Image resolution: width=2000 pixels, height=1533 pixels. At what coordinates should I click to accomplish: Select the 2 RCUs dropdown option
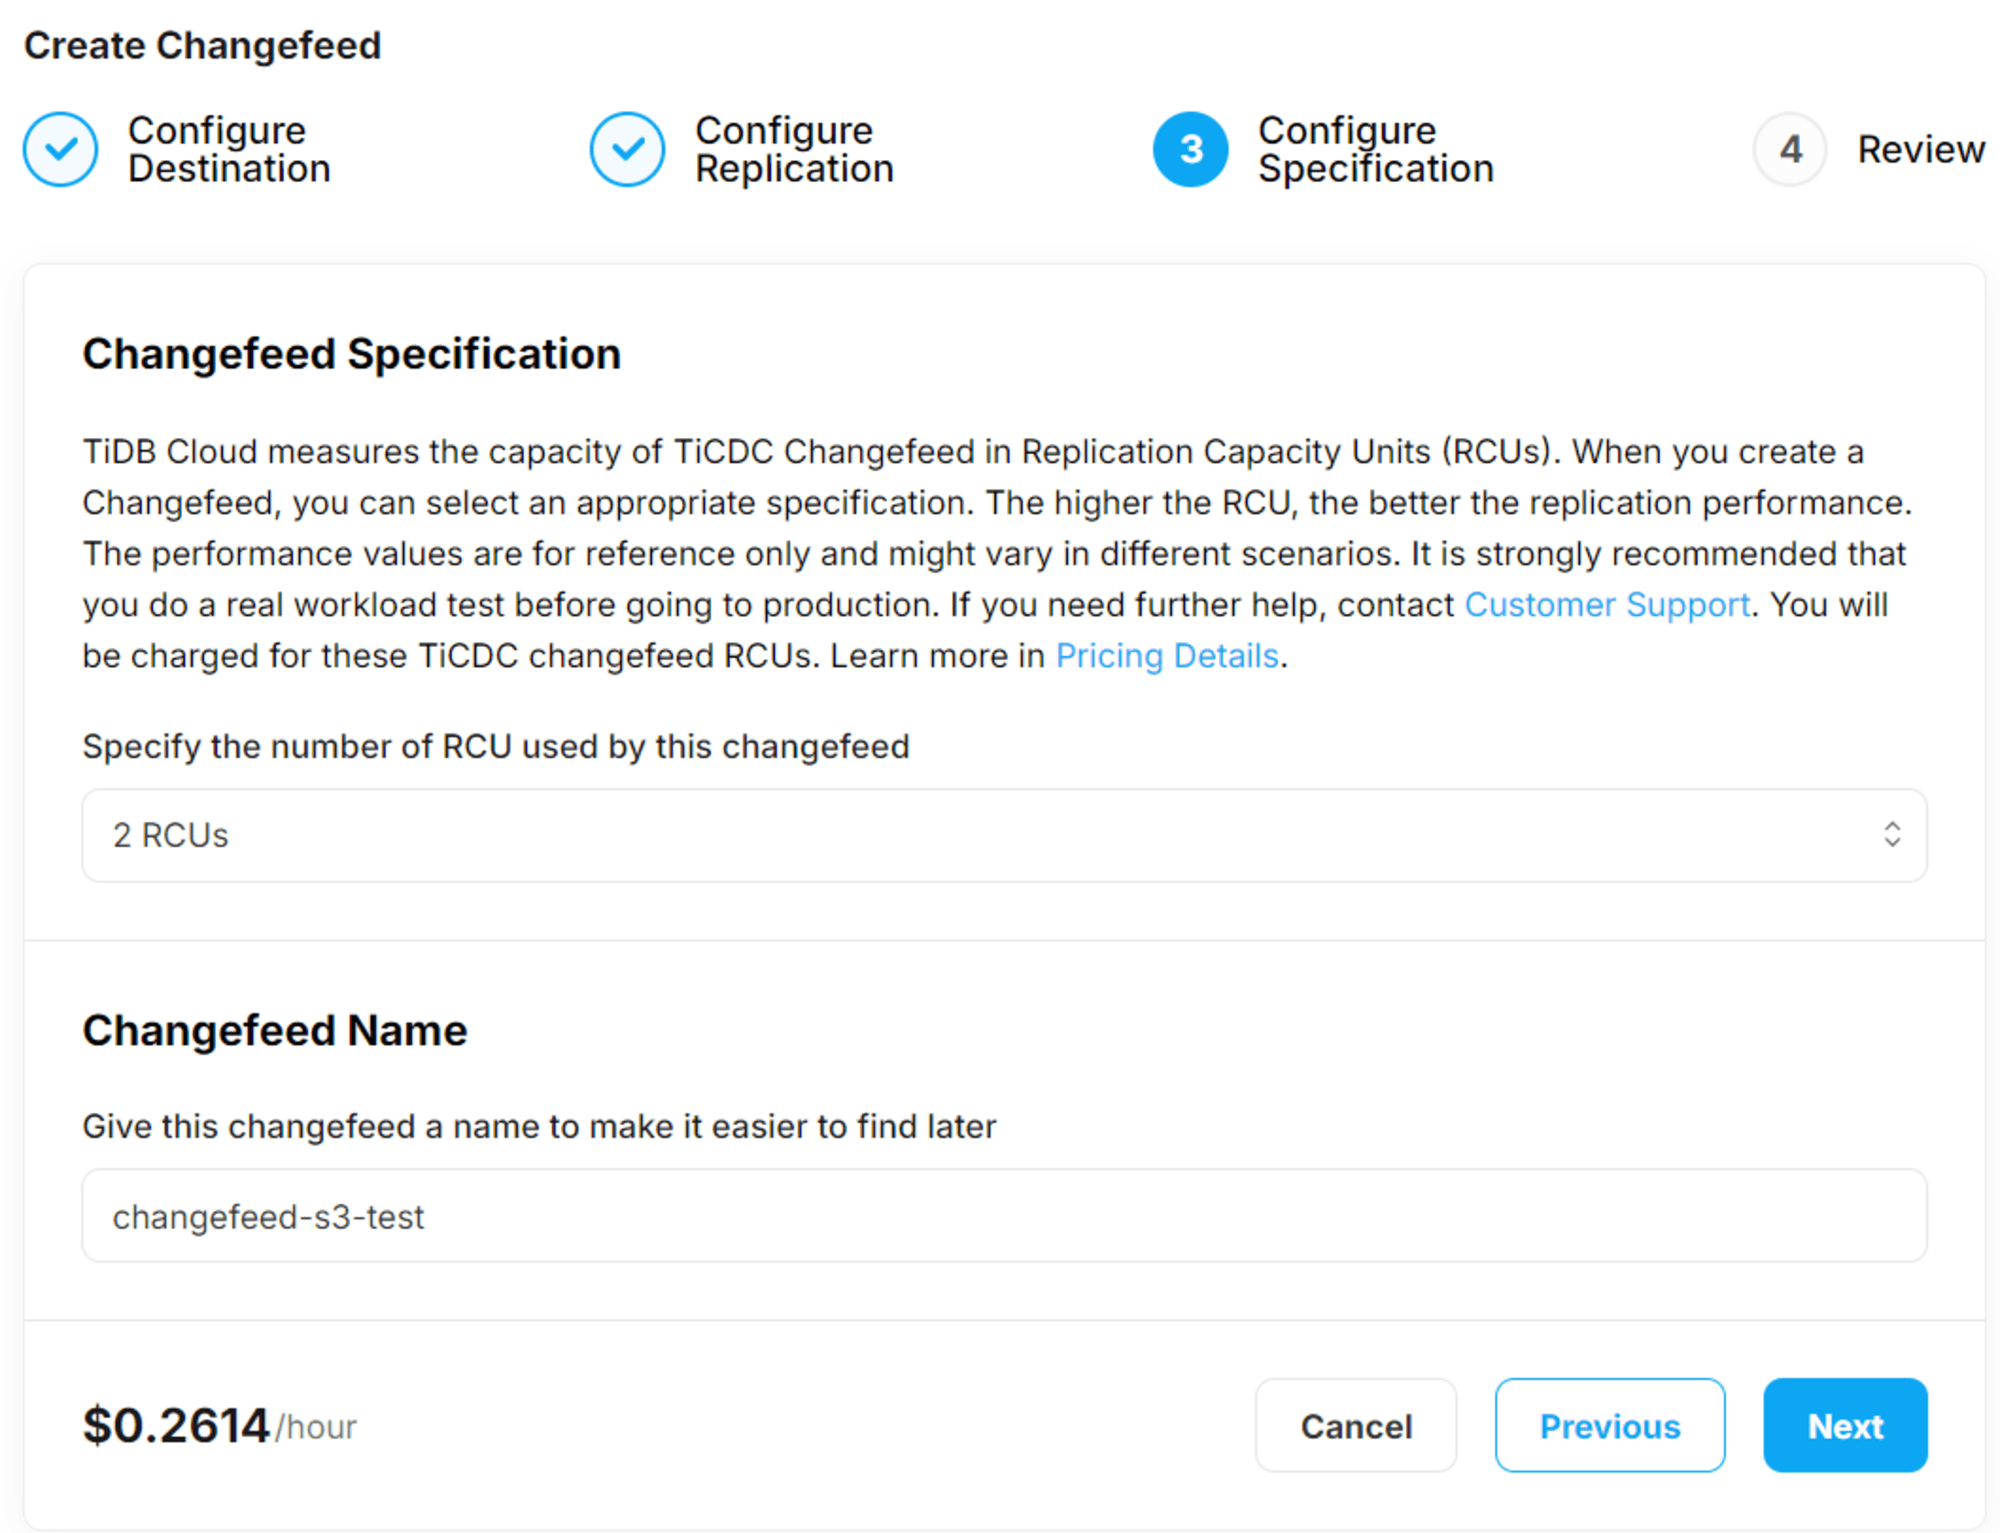point(1002,834)
